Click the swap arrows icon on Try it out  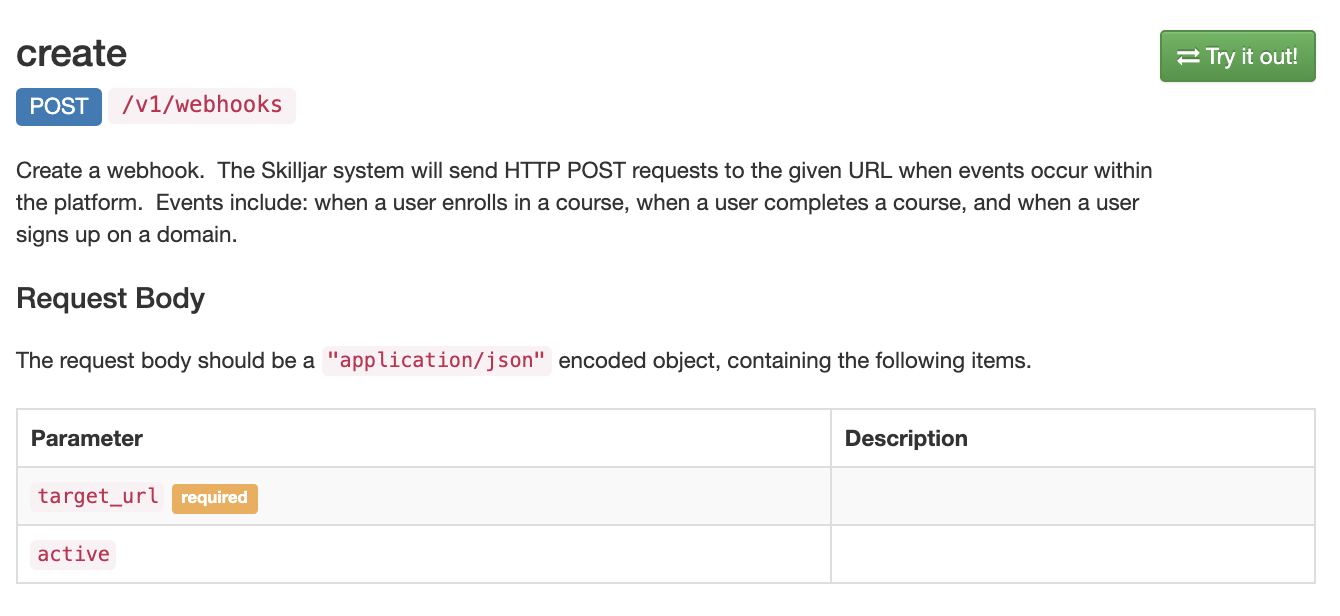tap(1188, 57)
